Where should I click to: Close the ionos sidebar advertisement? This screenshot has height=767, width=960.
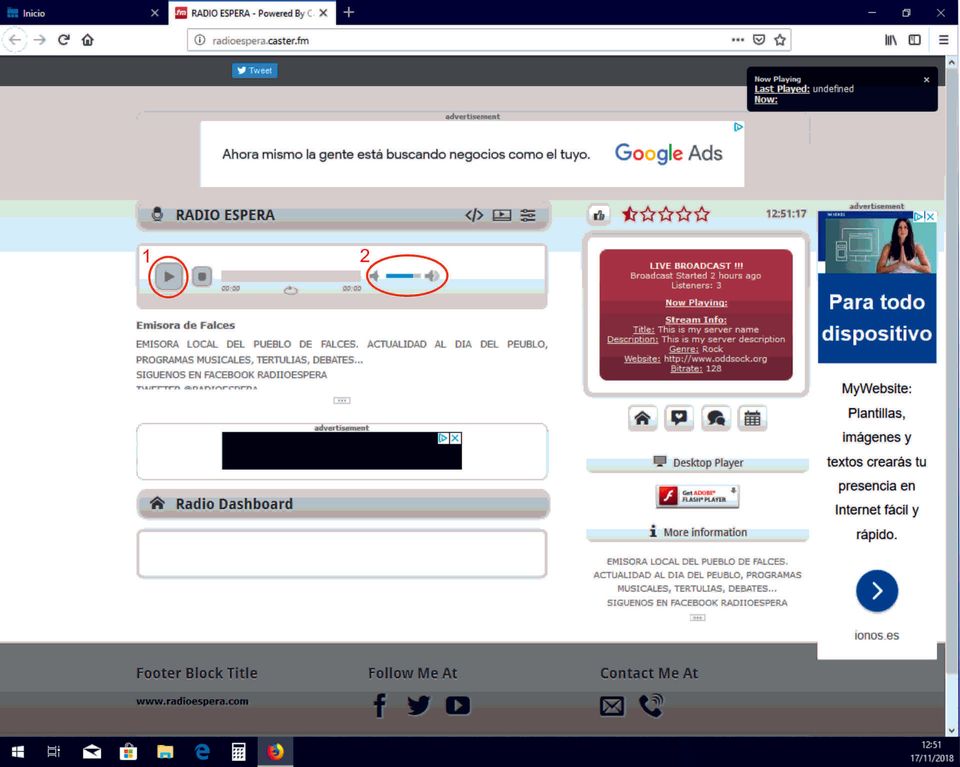point(930,217)
